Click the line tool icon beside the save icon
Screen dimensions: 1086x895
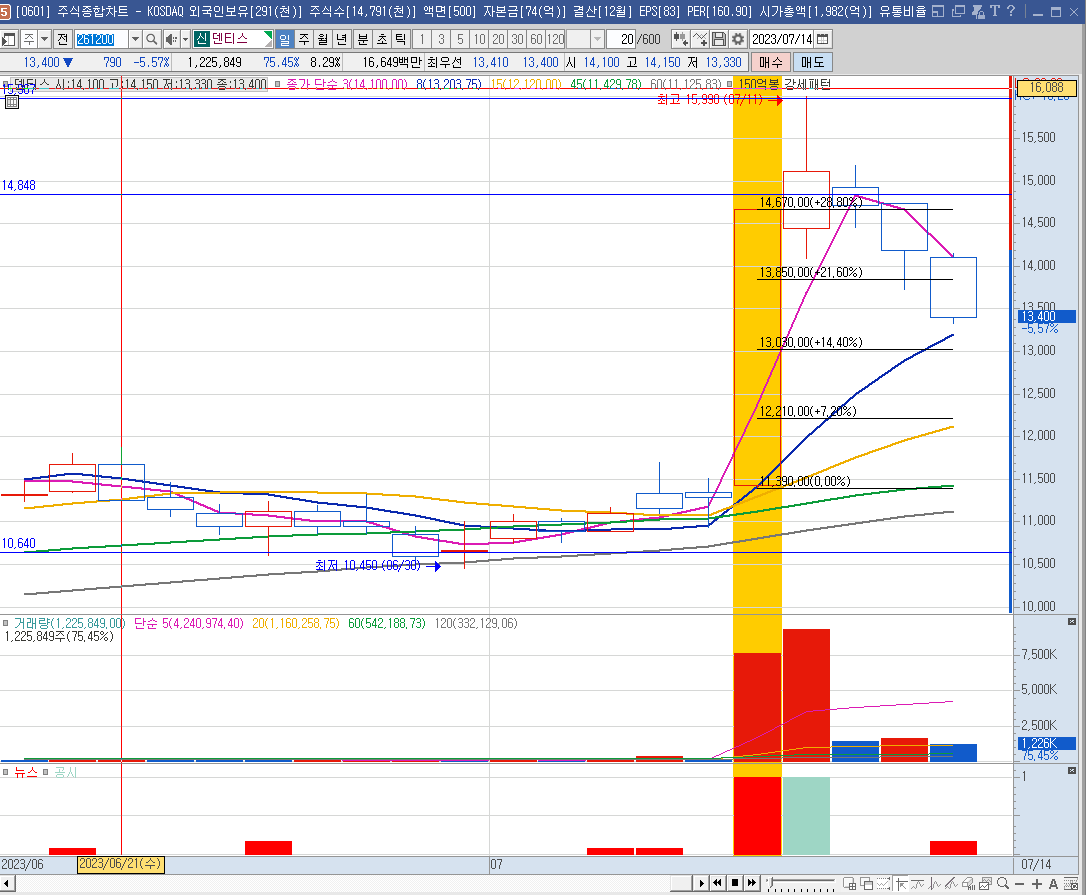700,39
